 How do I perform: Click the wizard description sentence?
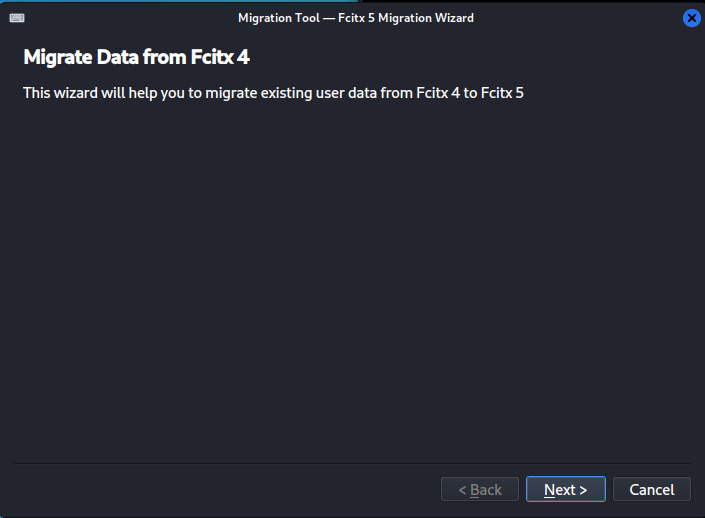coord(273,94)
